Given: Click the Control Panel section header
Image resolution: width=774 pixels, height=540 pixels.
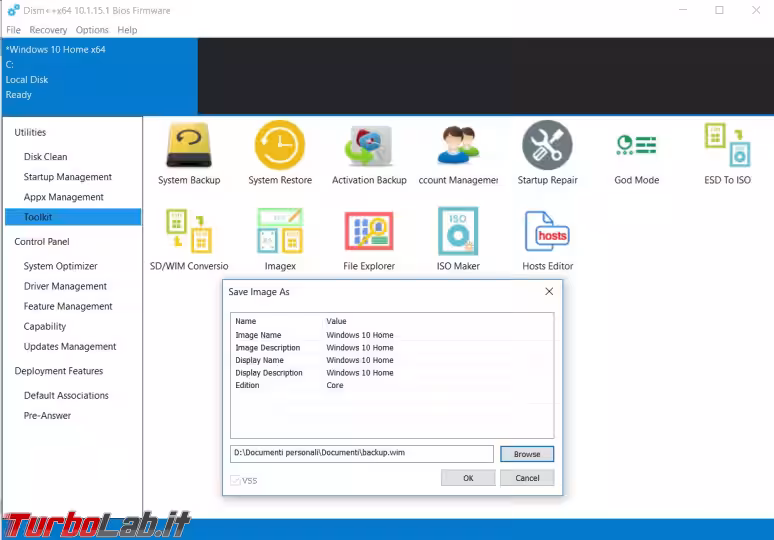Looking at the screenshot, I should tap(42, 242).
